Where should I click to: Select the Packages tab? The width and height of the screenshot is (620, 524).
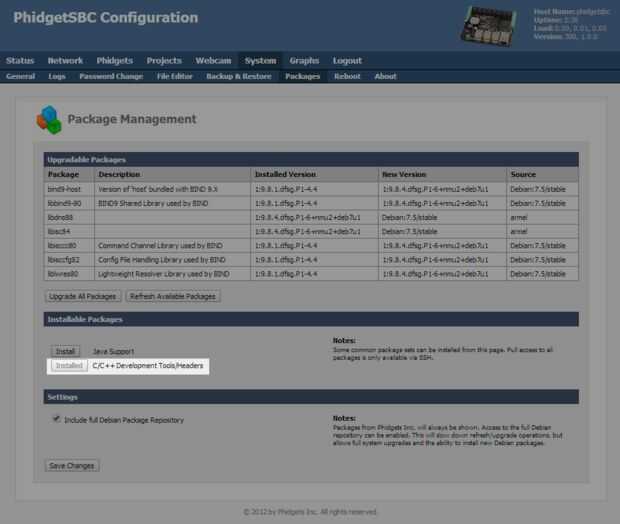(302, 76)
